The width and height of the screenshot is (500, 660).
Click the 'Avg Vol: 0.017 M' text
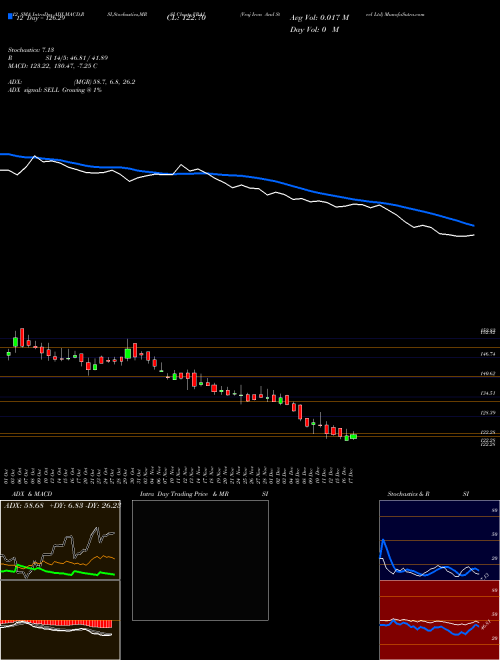click(319, 18)
